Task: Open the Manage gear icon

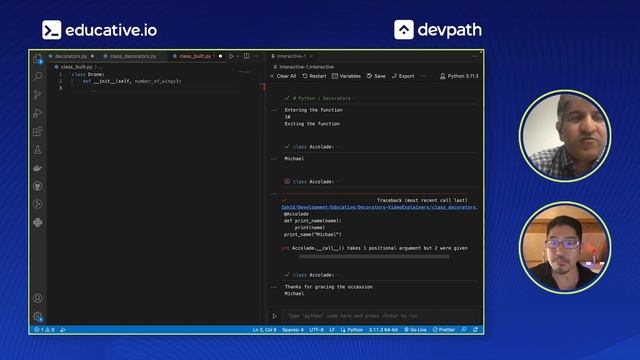Action: pos(38,317)
